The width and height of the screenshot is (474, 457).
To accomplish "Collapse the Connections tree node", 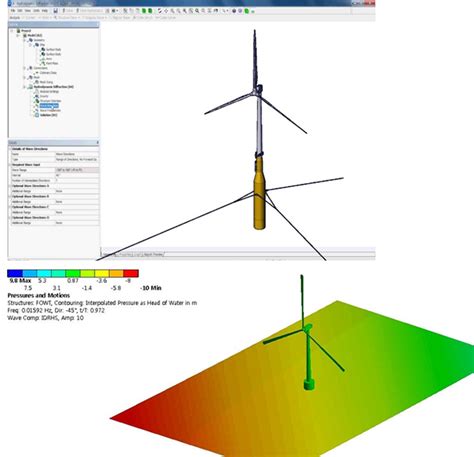I will click(x=24, y=68).
